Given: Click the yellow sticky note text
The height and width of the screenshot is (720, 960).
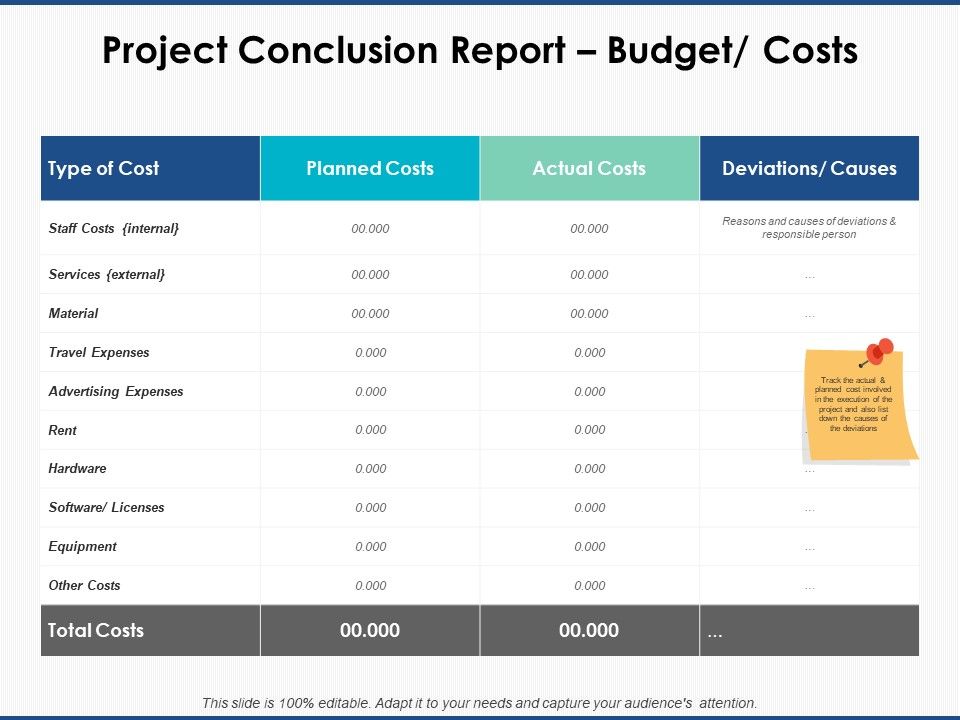Looking at the screenshot, I should pos(853,404).
